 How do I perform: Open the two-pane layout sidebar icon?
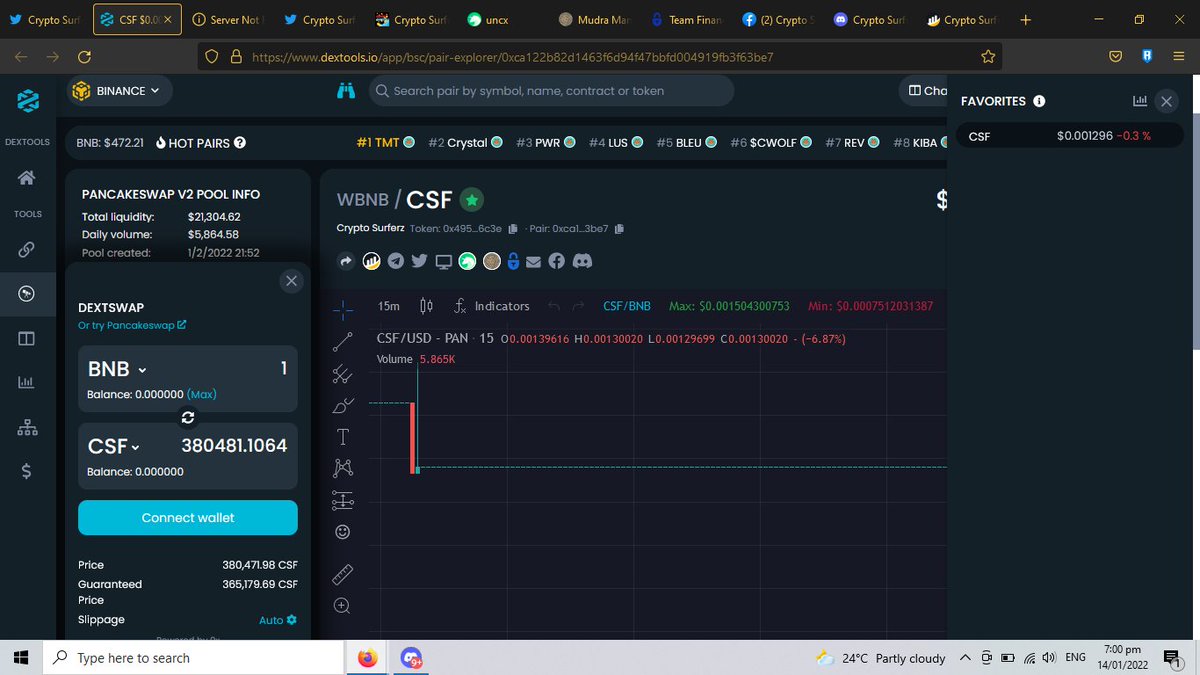coord(27,339)
